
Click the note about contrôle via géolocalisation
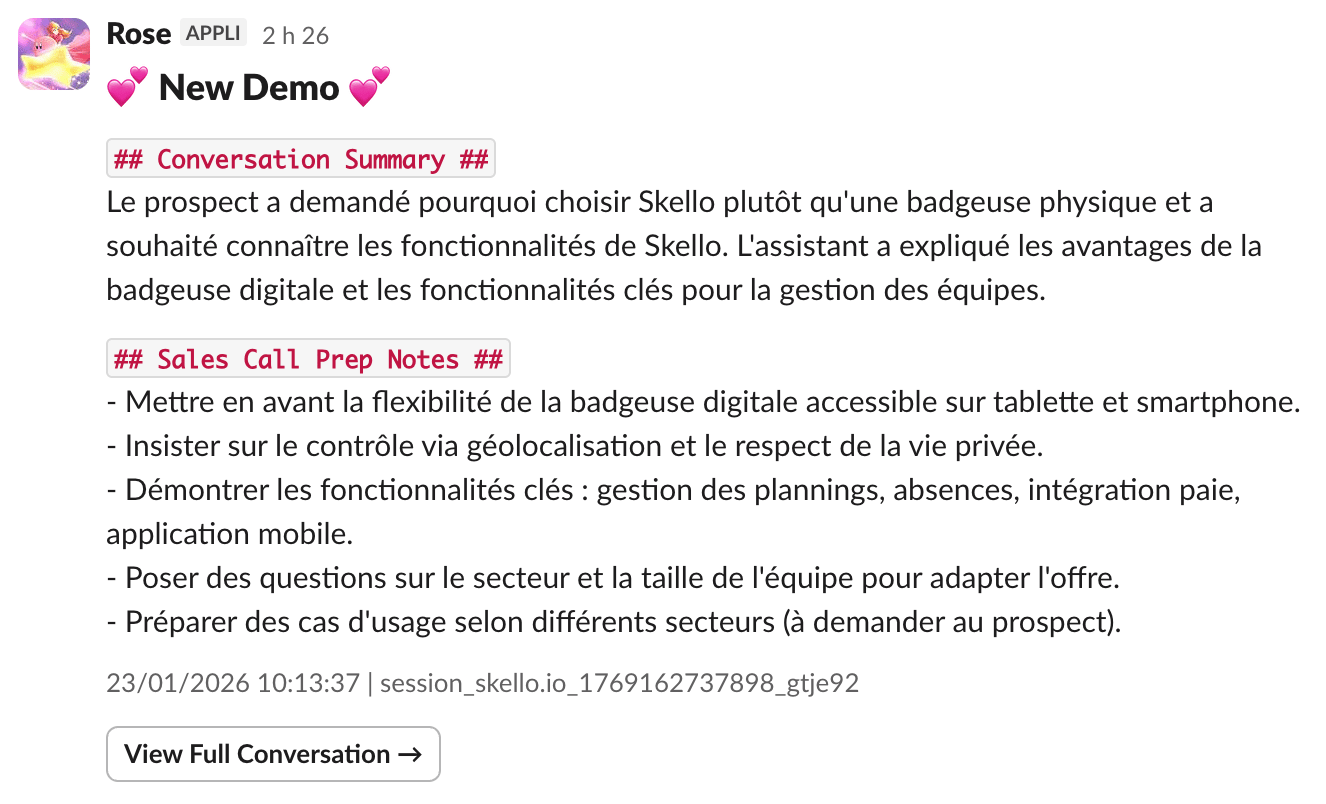574,447
